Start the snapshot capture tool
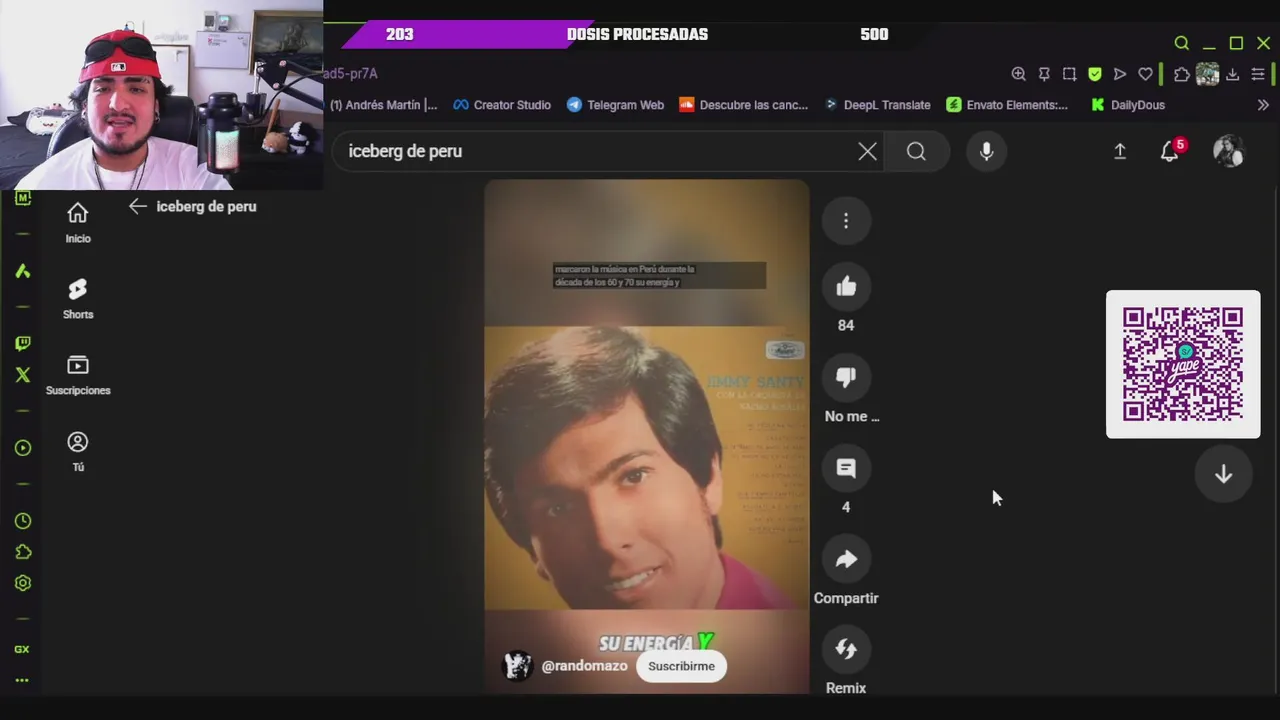Viewport: 1280px width, 720px height. pyautogui.click(x=1069, y=74)
